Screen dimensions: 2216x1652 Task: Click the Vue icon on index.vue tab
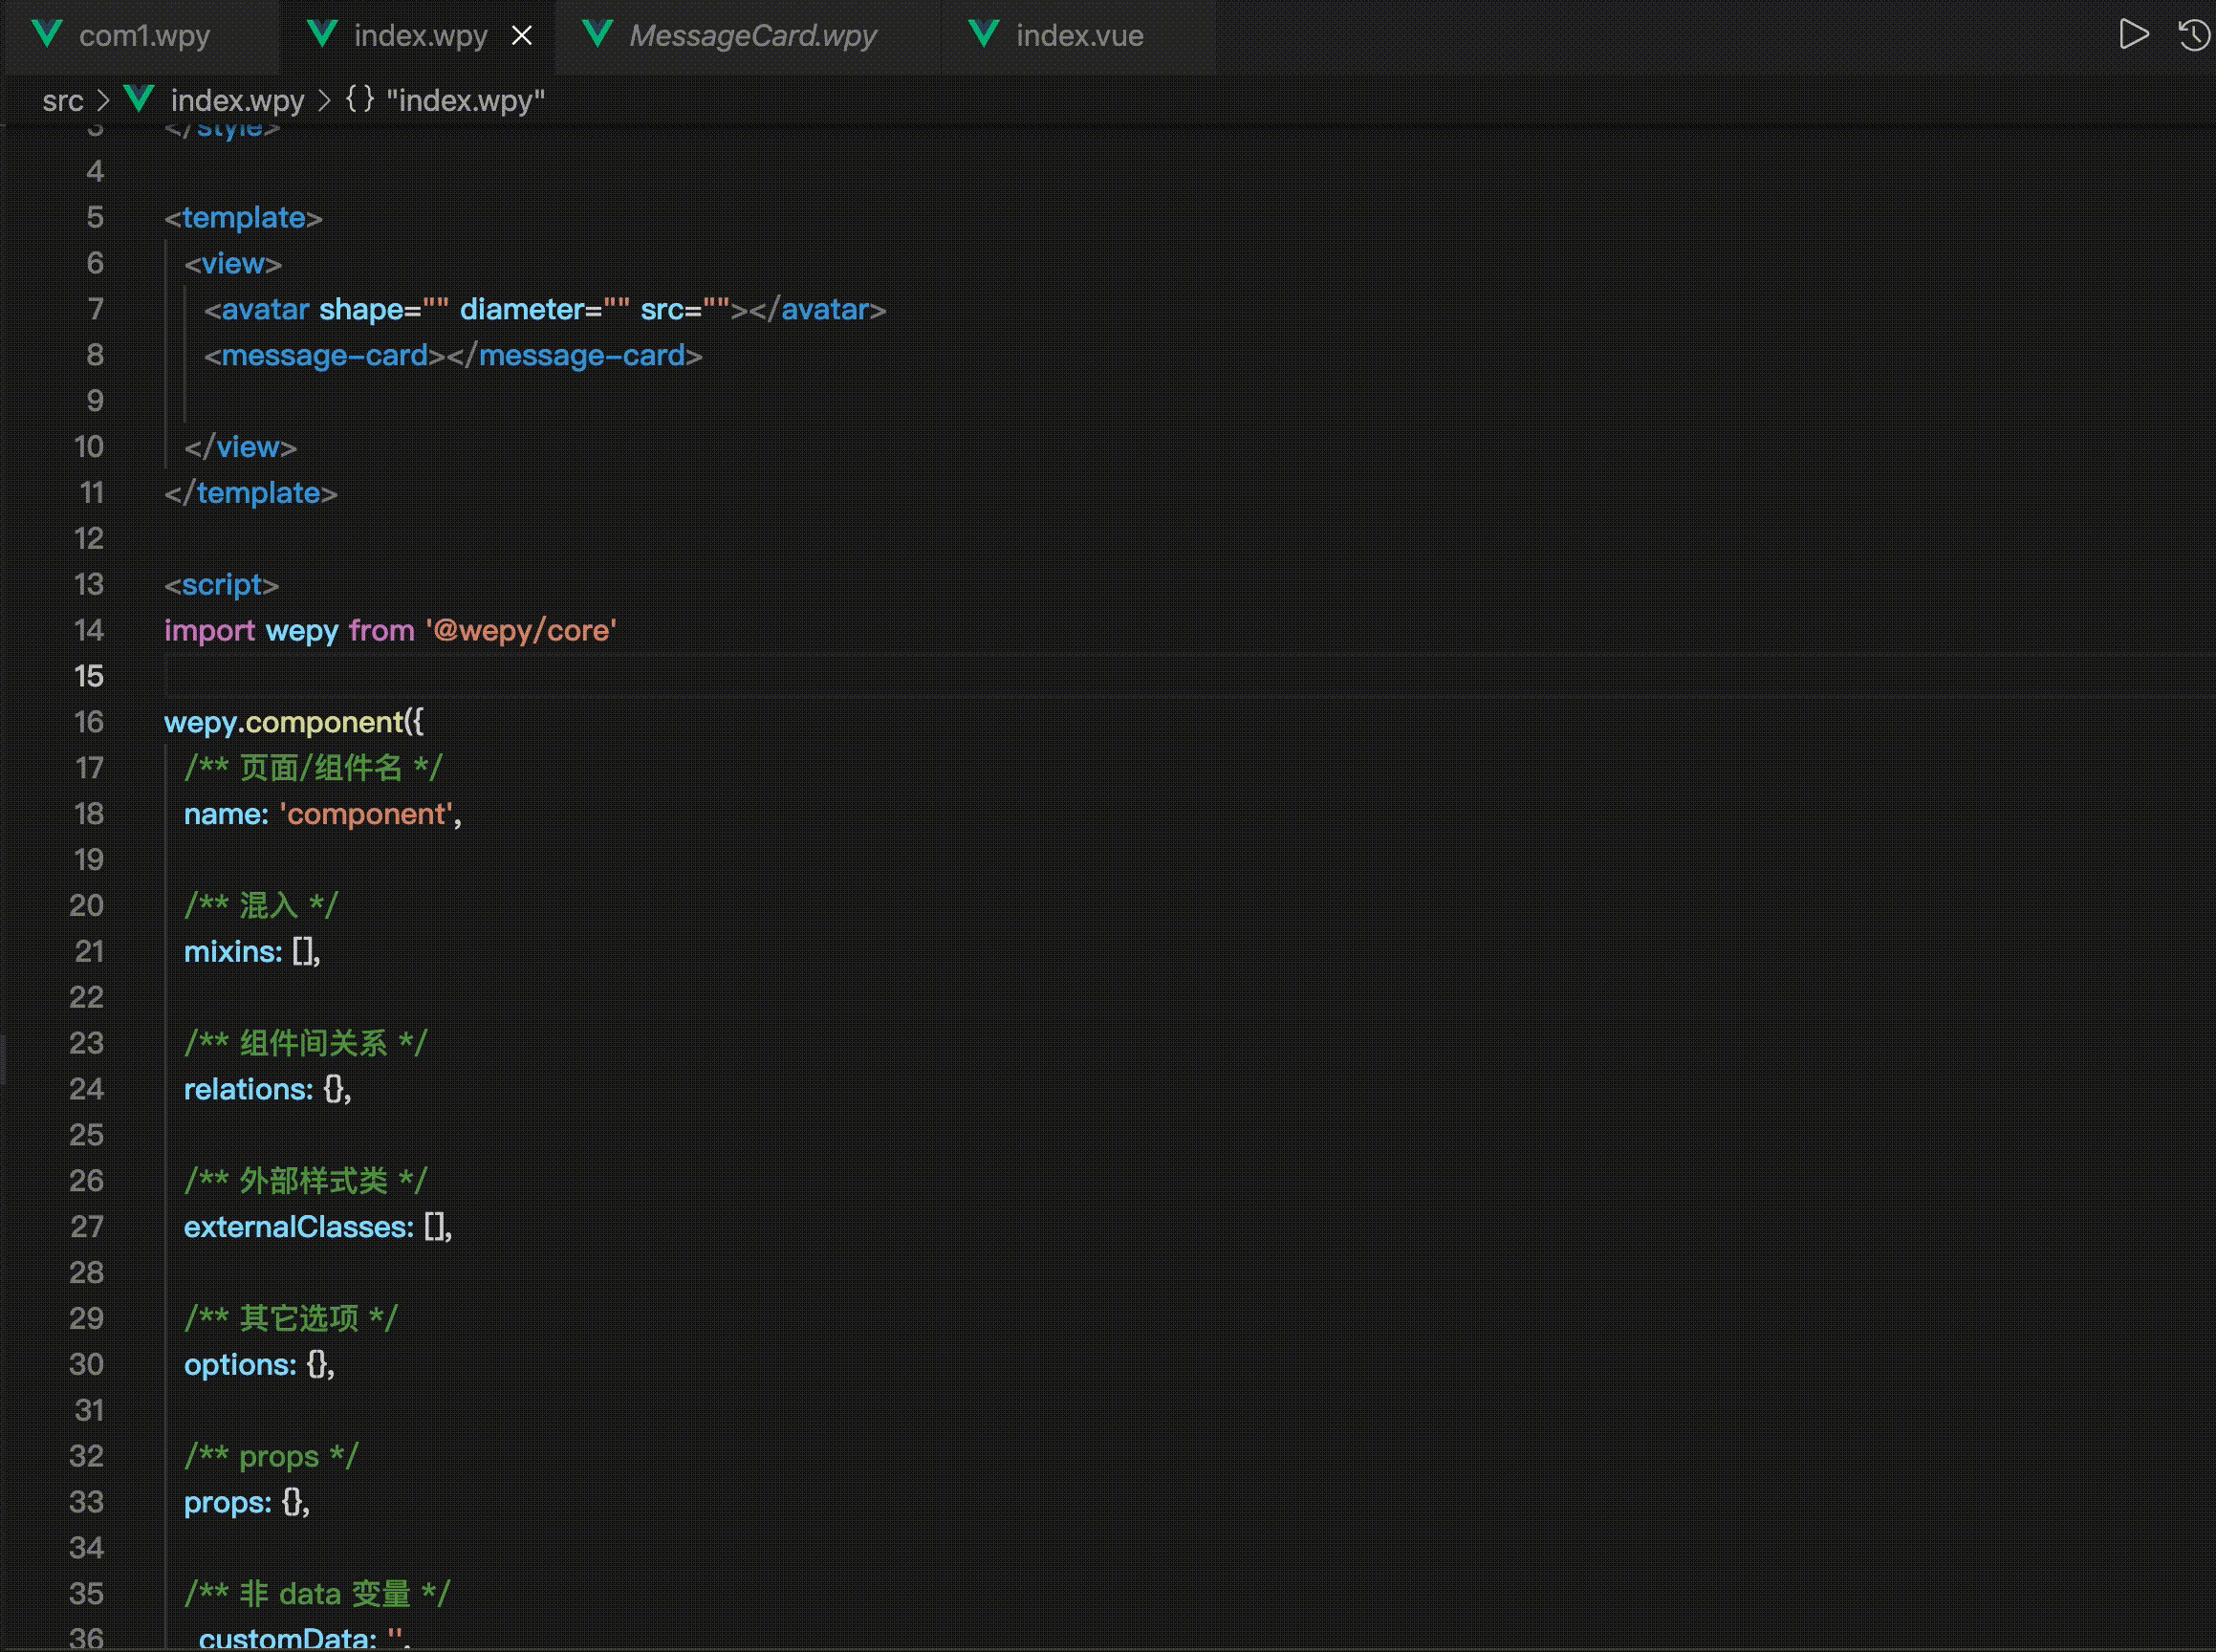click(x=984, y=35)
